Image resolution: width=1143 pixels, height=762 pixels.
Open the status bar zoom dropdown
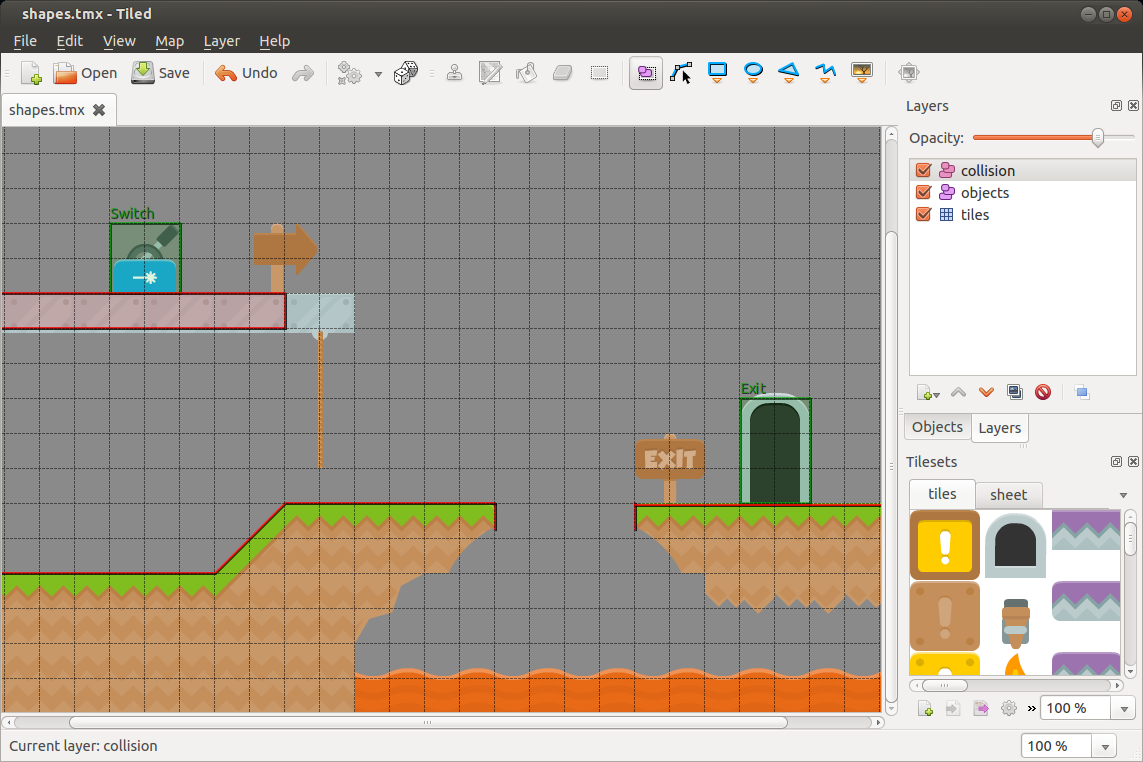tap(1103, 745)
